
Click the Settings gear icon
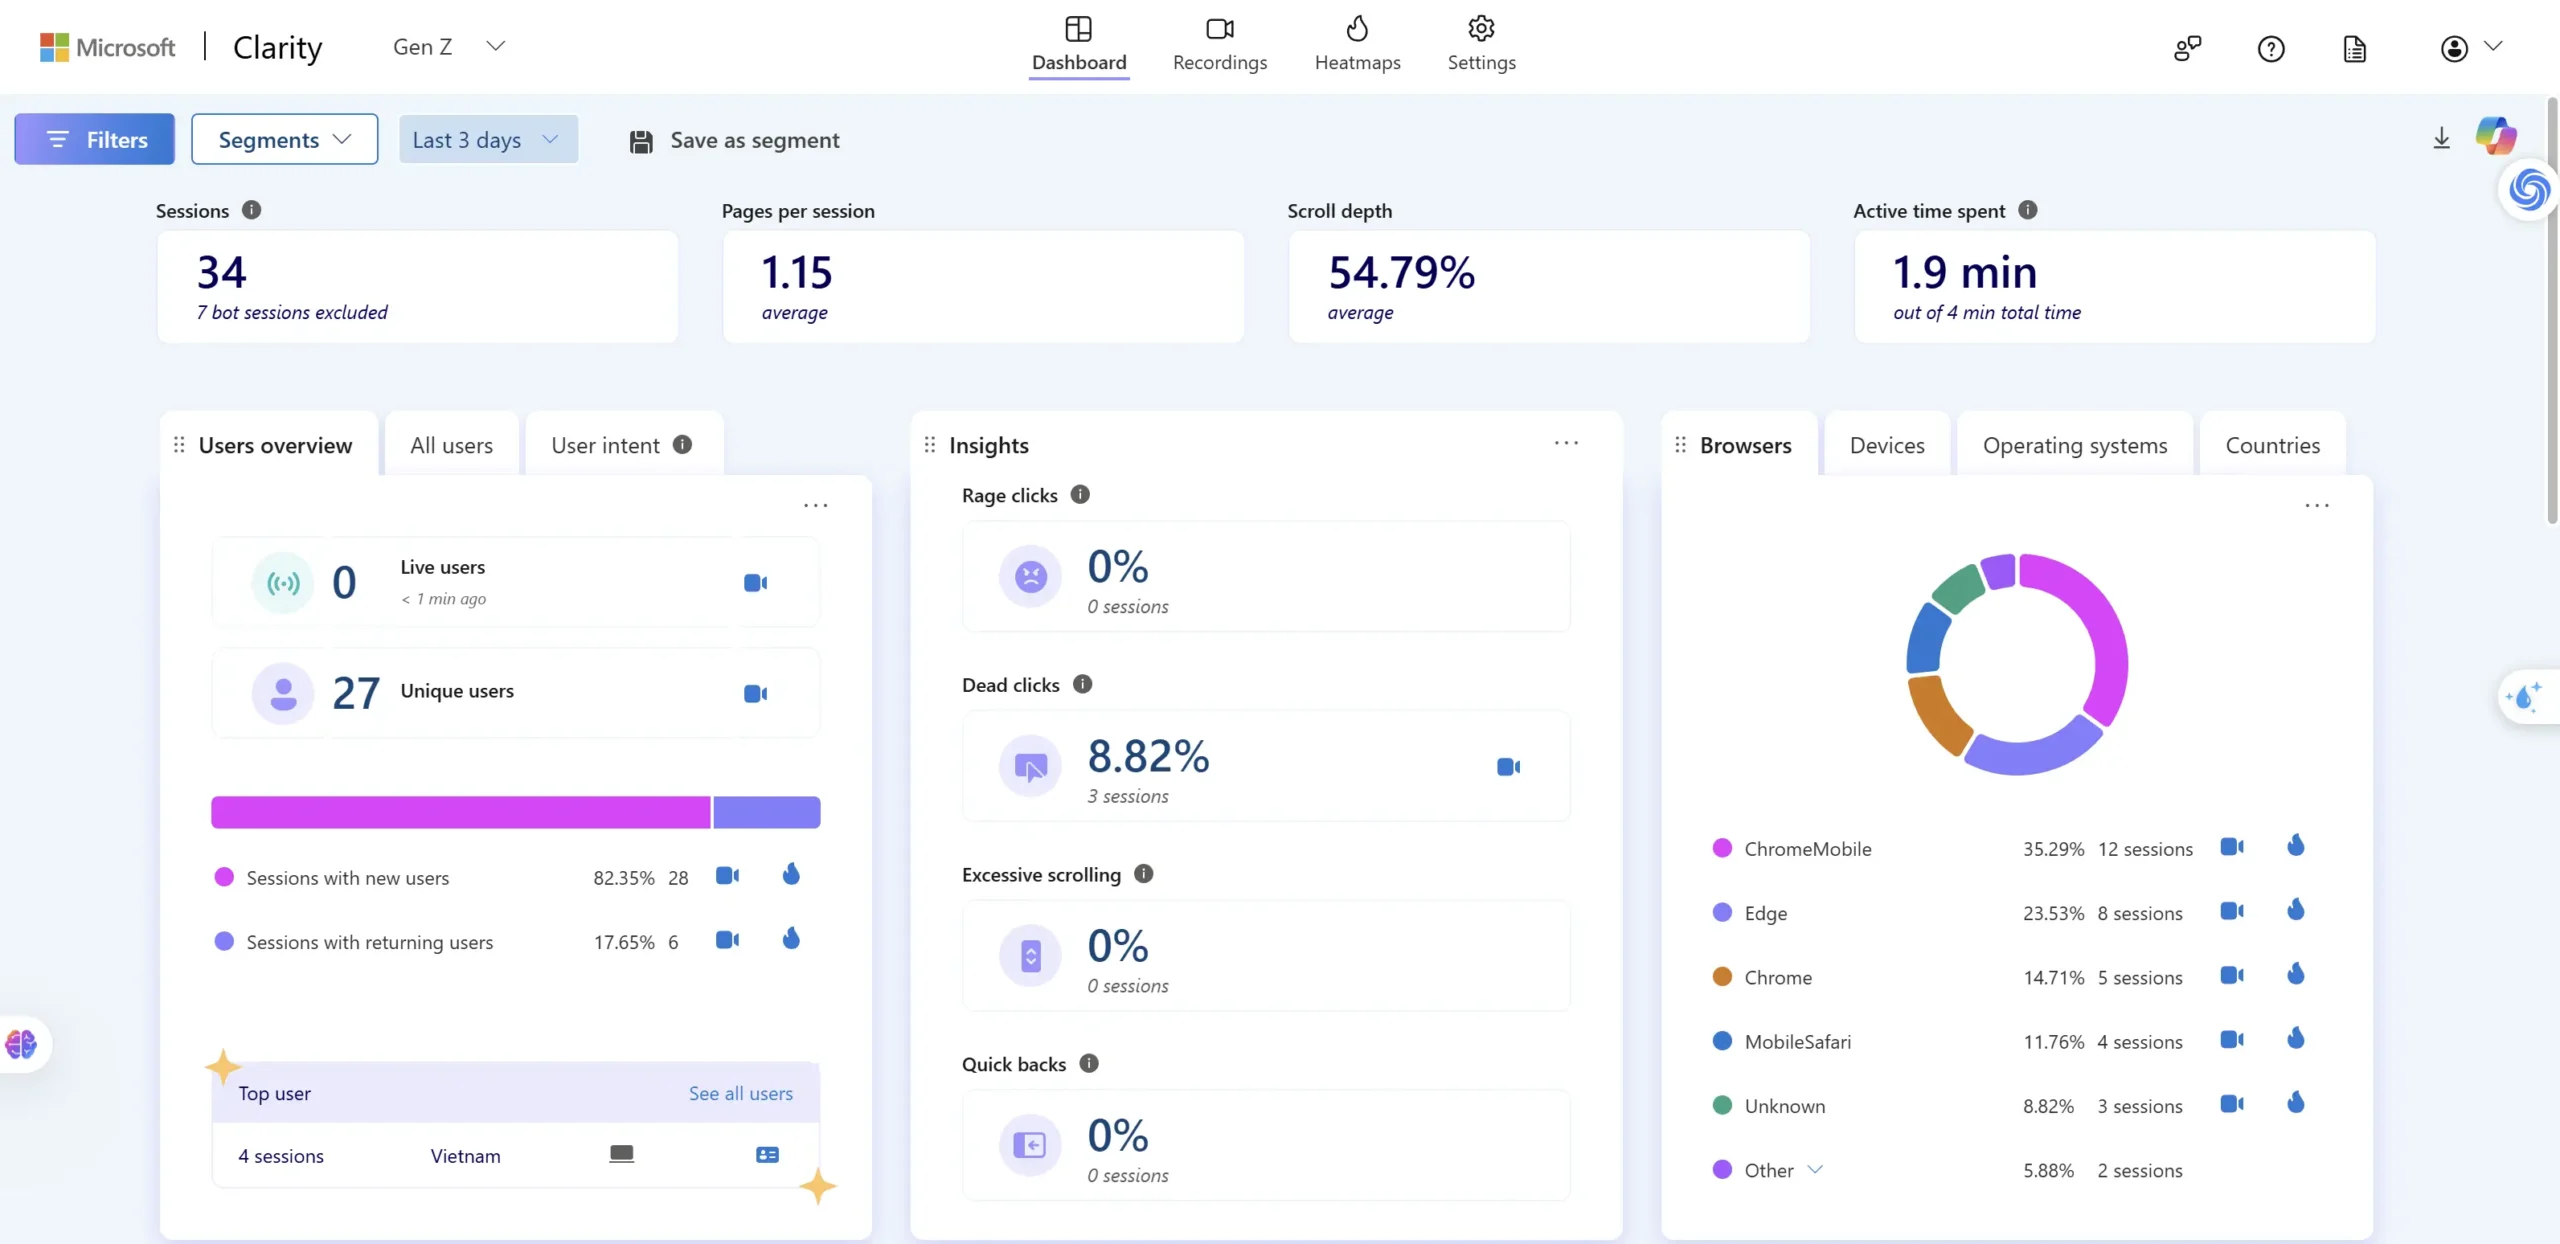[1478, 28]
